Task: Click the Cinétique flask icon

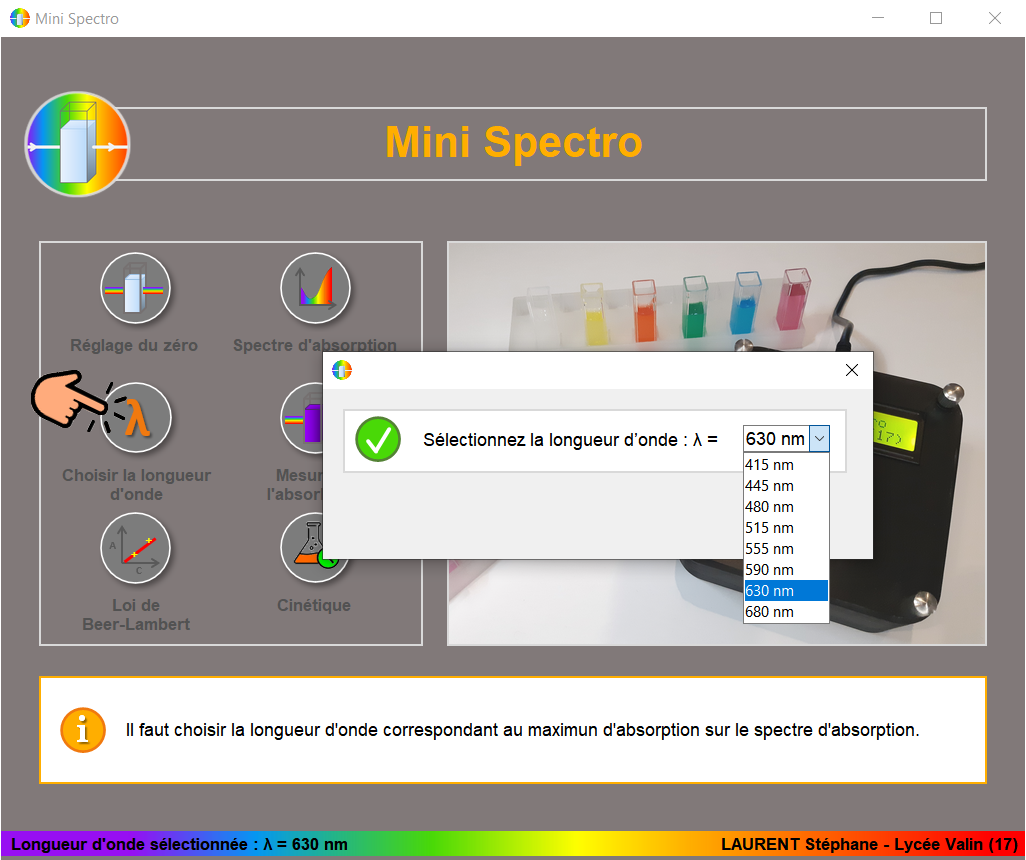Action: (312, 548)
